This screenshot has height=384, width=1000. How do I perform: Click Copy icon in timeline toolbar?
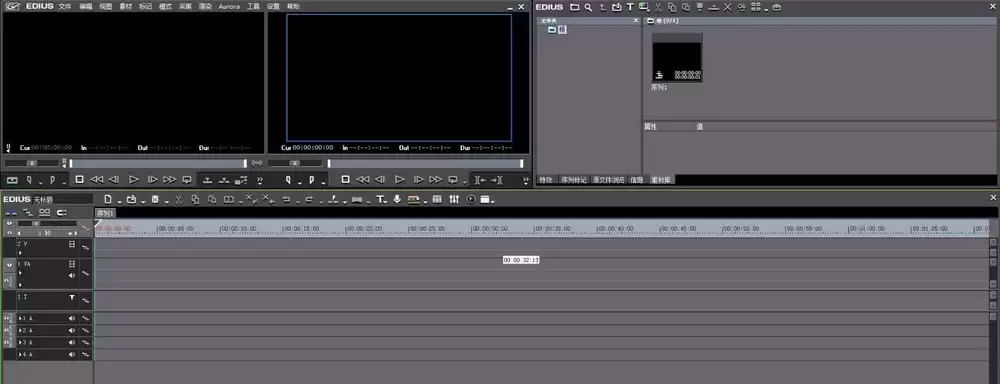tap(195, 200)
